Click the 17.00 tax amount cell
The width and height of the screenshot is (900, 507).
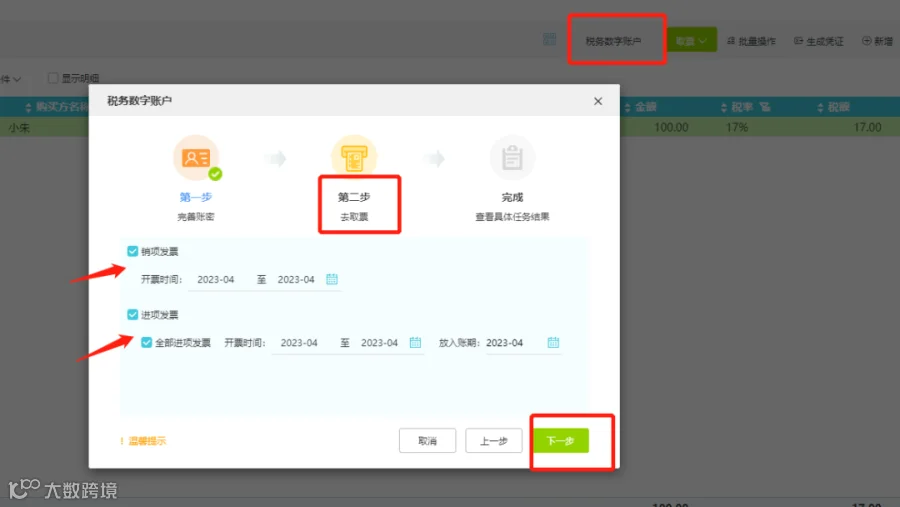[867, 127]
